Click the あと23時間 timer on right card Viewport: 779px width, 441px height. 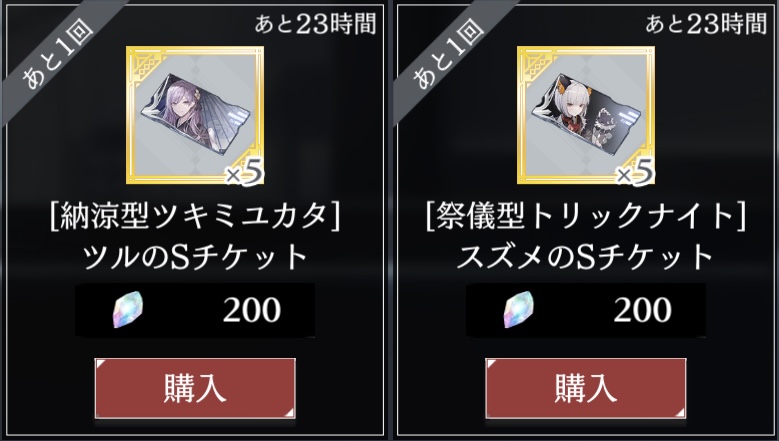click(x=706, y=24)
